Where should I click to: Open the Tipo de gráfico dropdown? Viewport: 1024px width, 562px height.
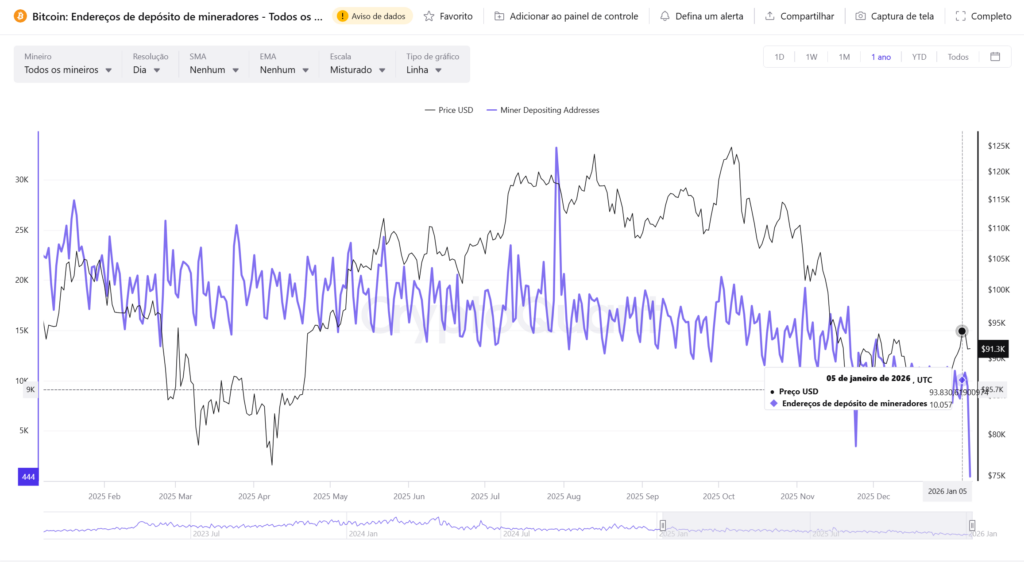click(432, 70)
